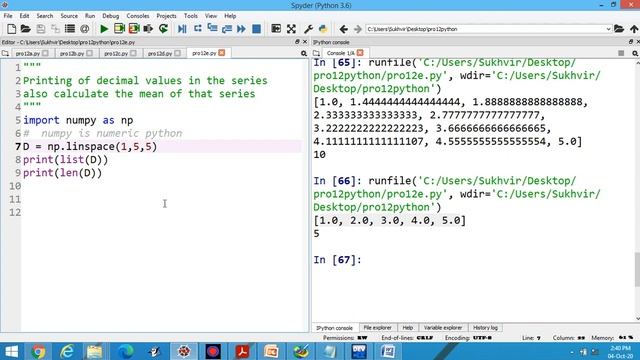Browse editor tabs icon left of pro12a.py
This screenshot has height=360, width=640.
point(5,53)
